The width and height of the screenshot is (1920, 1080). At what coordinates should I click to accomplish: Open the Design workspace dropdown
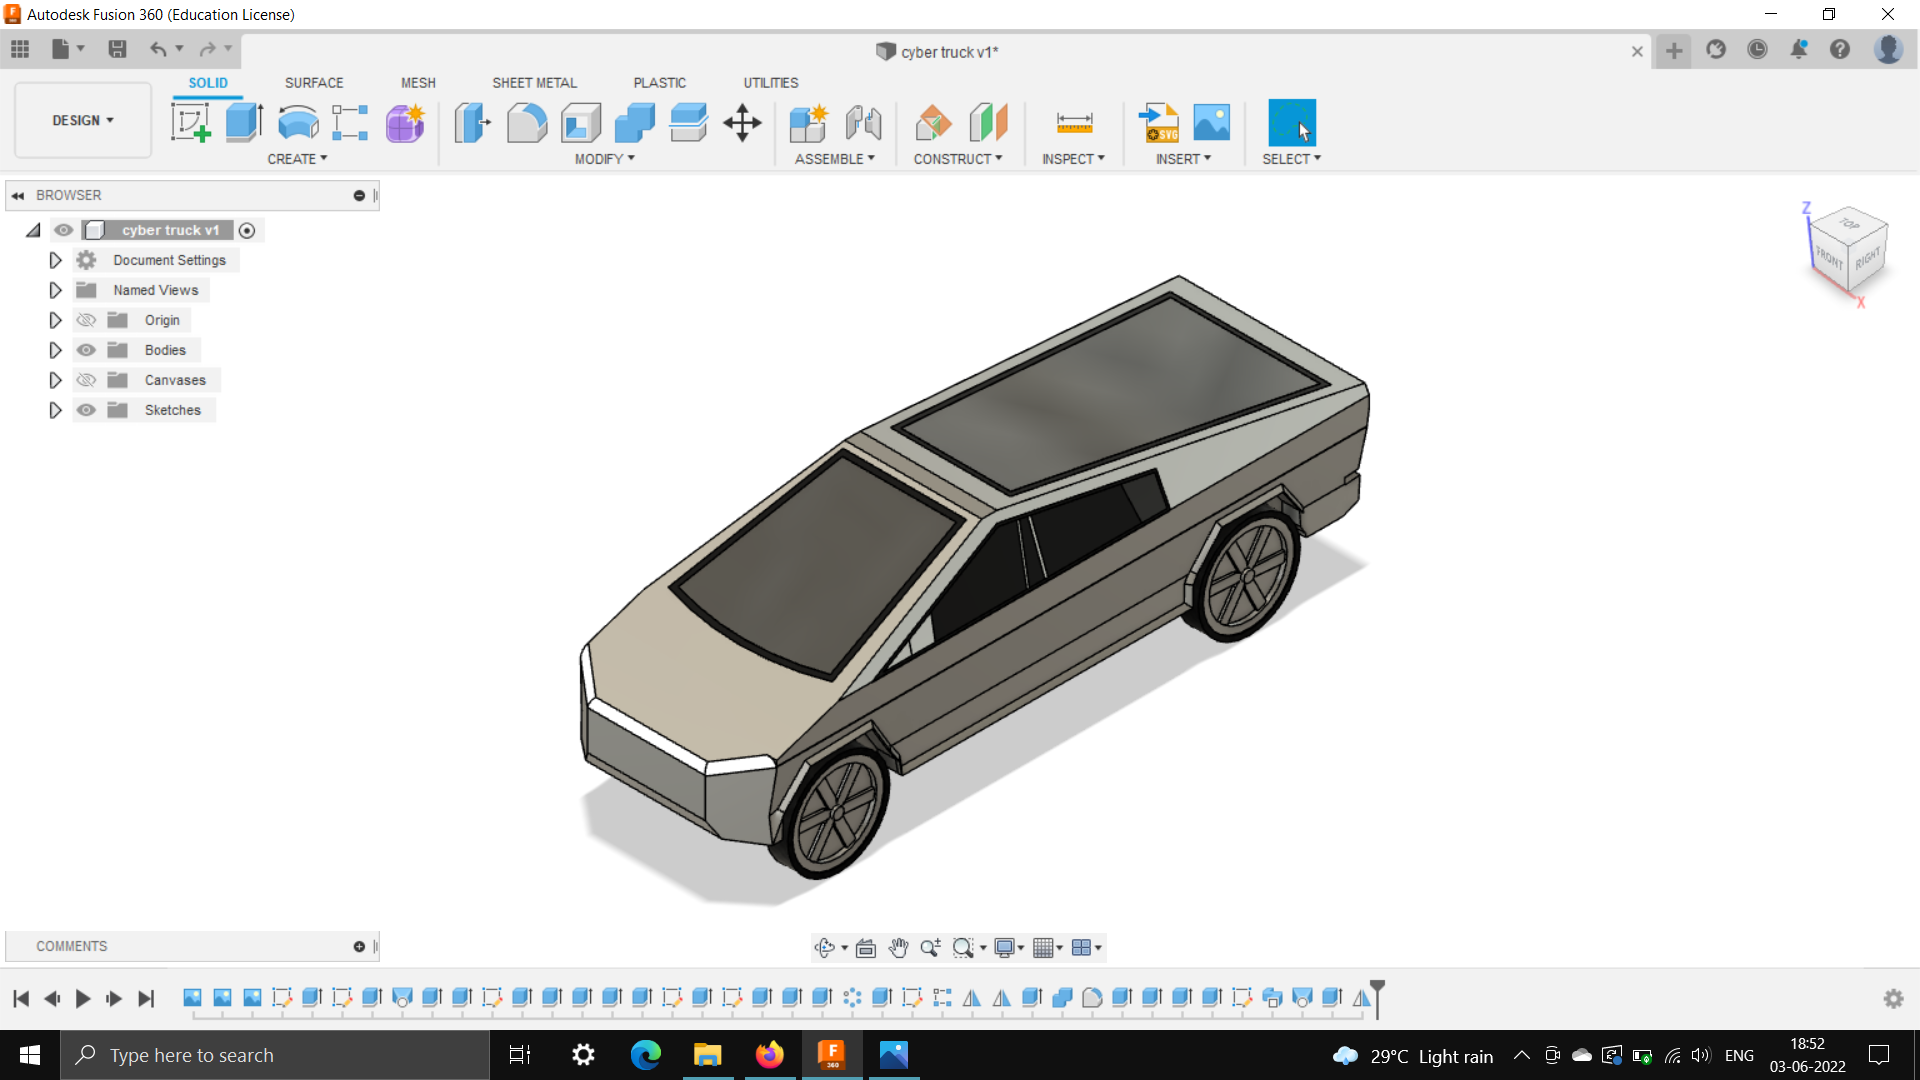(82, 120)
